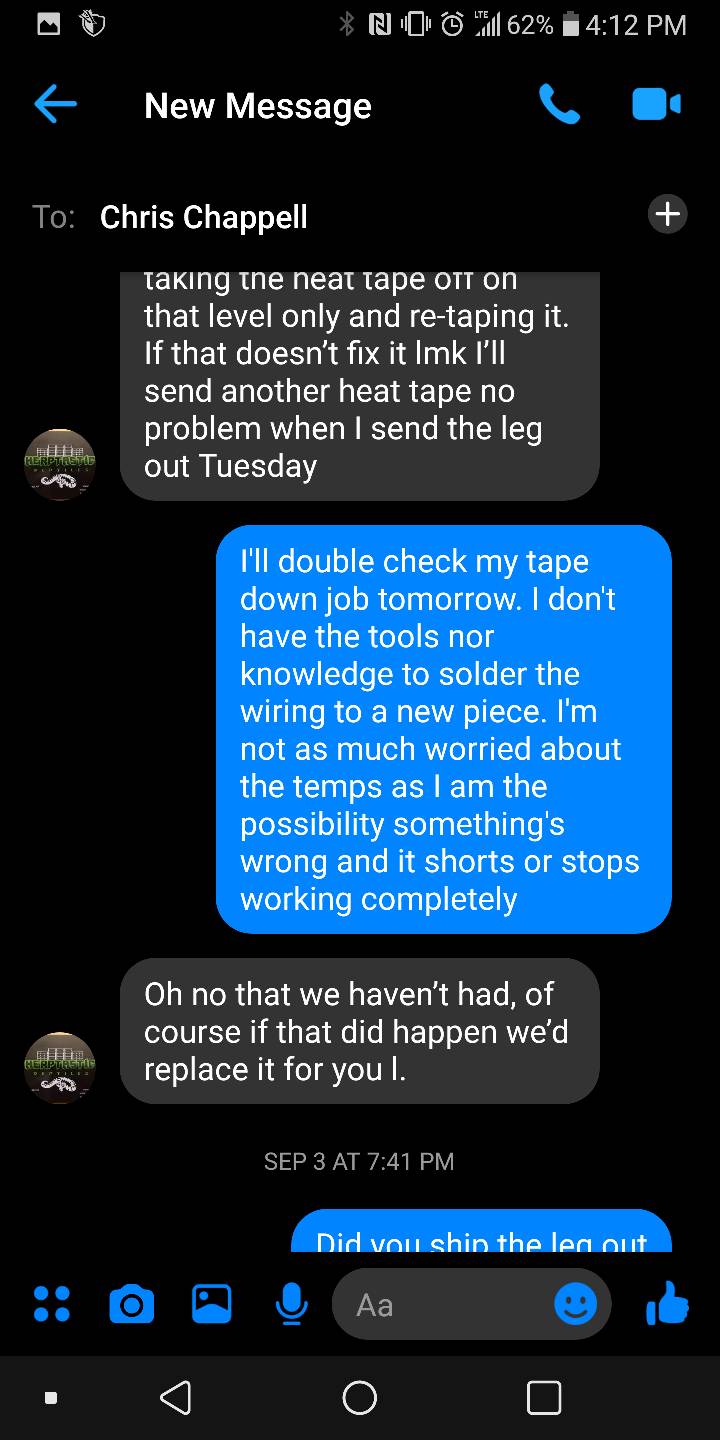The height and width of the screenshot is (1440, 720).
Task: Open the four-dot more apps menu
Action: tap(52, 1304)
